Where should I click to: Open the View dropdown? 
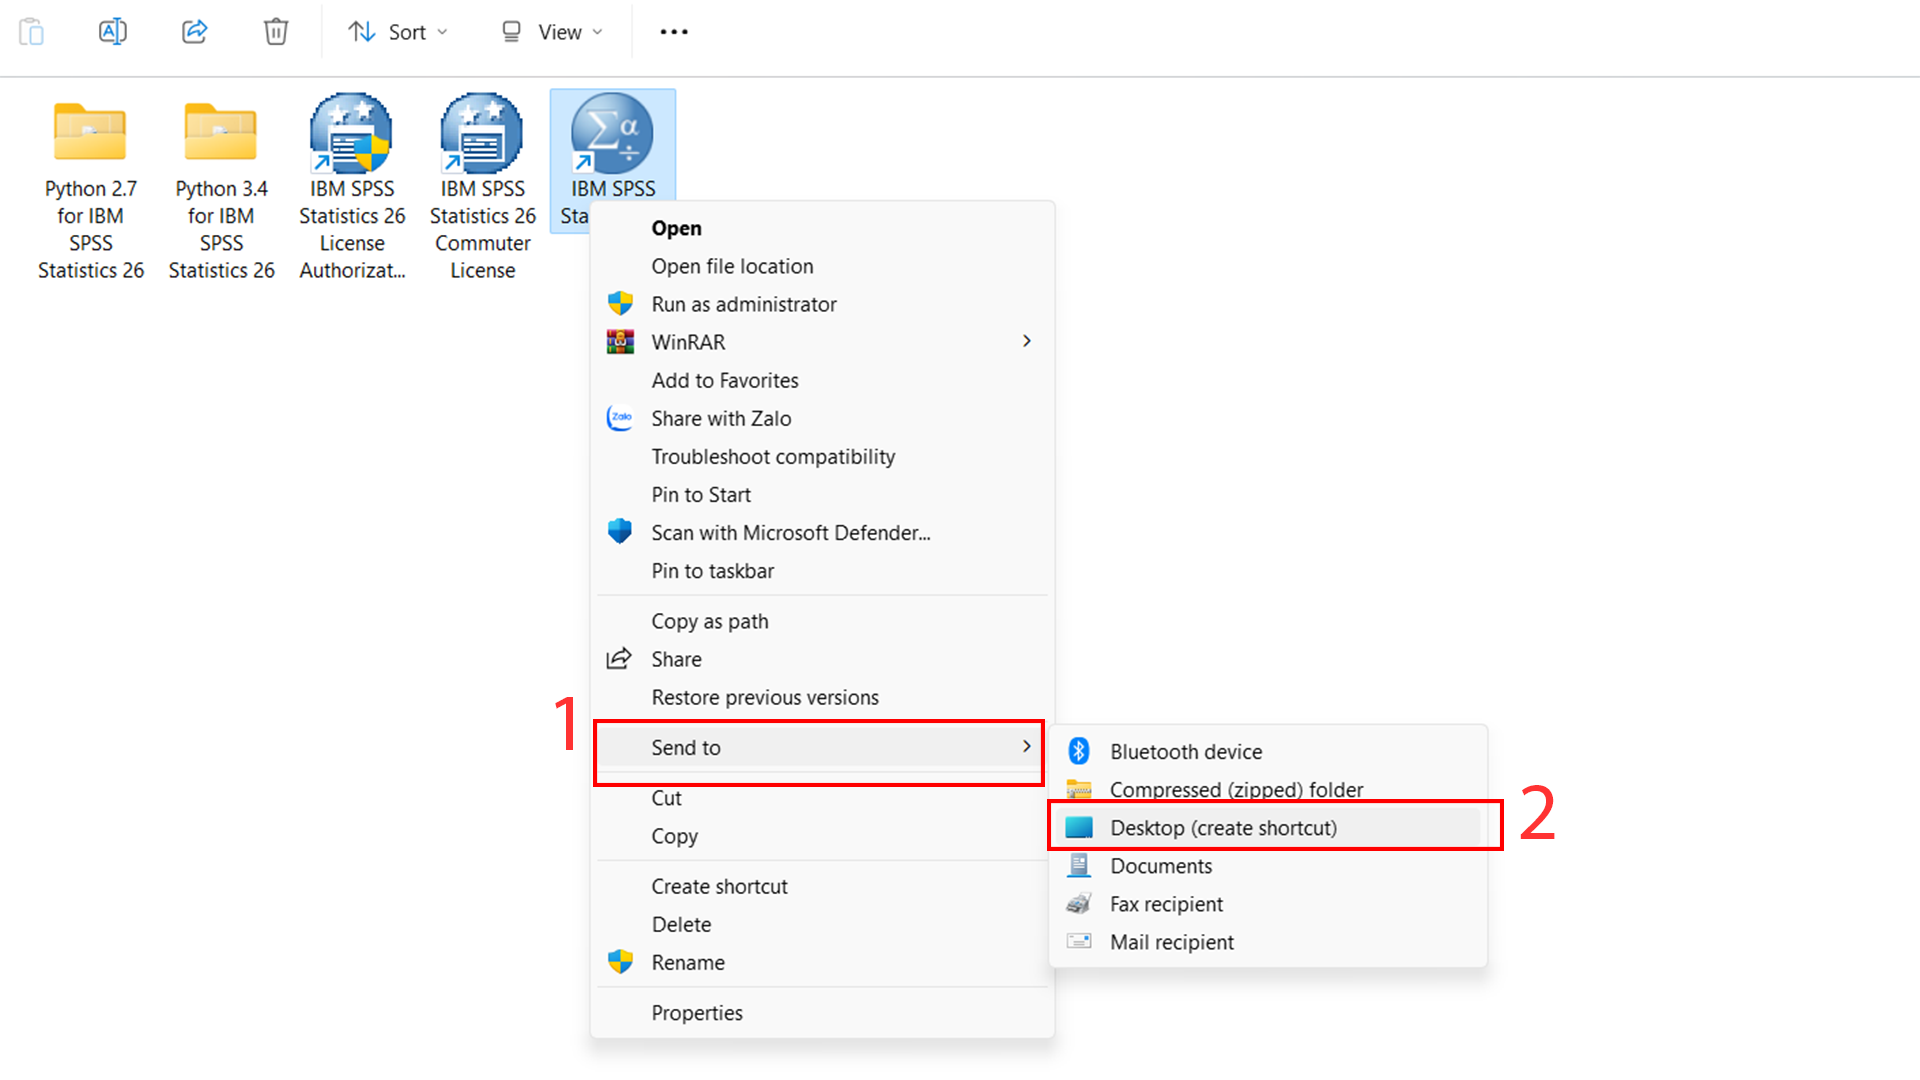(551, 32)
